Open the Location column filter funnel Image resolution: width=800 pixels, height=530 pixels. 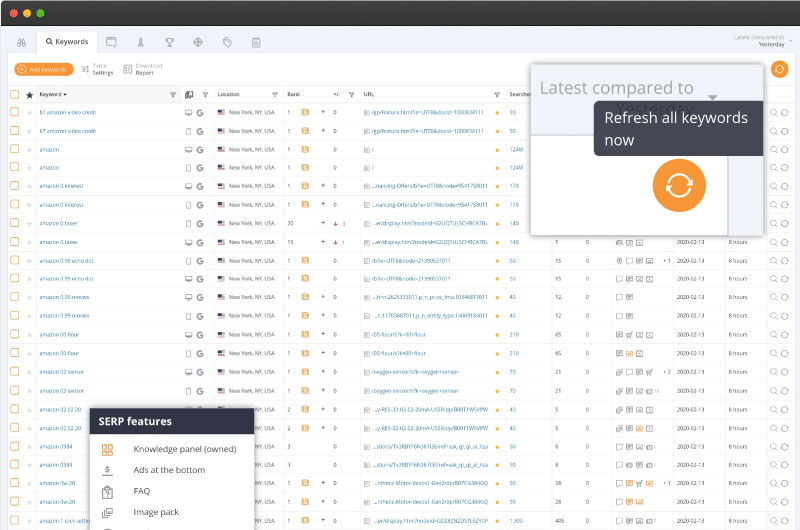pyautogui.click(x=275, y=95)
